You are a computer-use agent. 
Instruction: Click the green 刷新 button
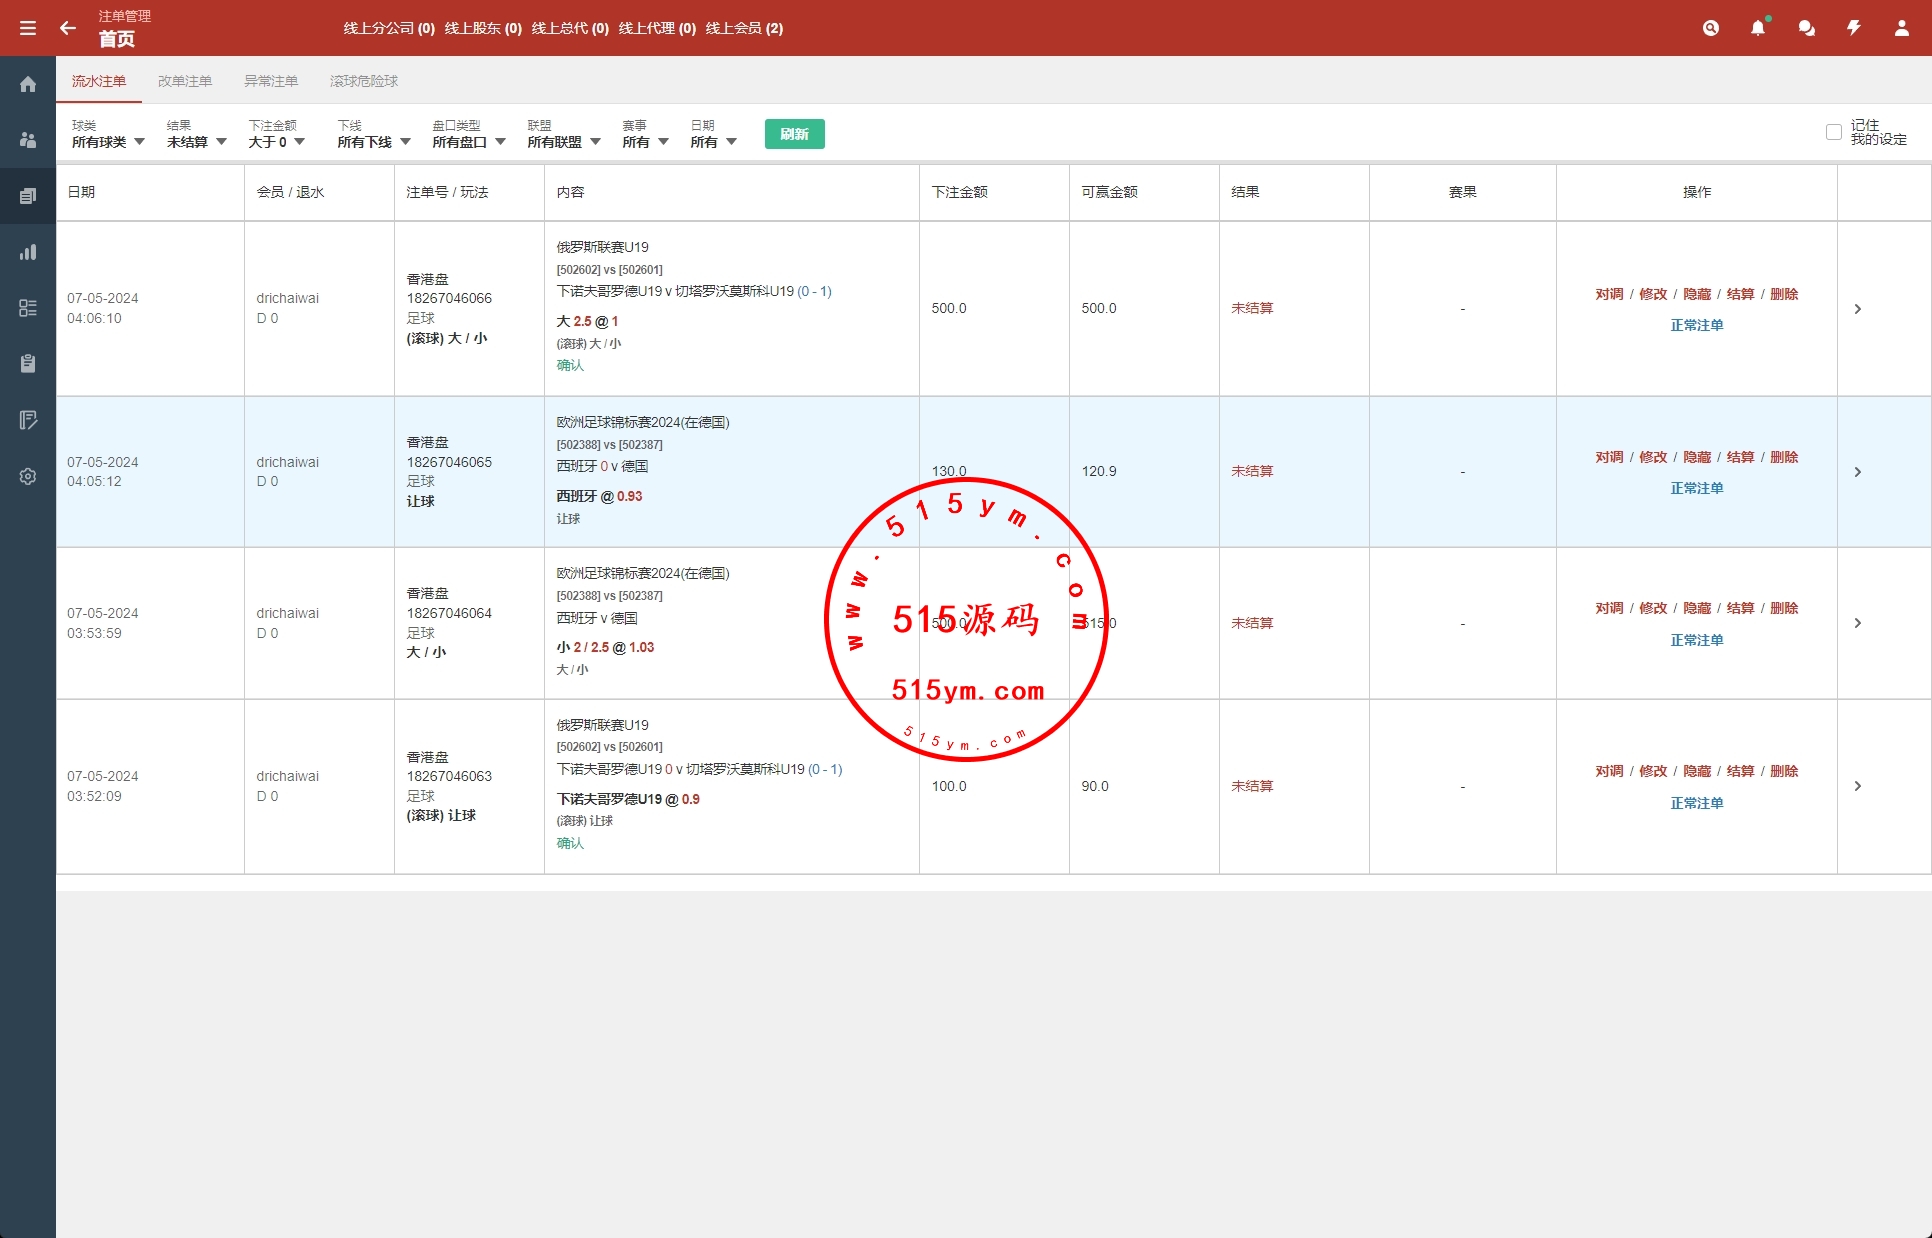[794, 134]
